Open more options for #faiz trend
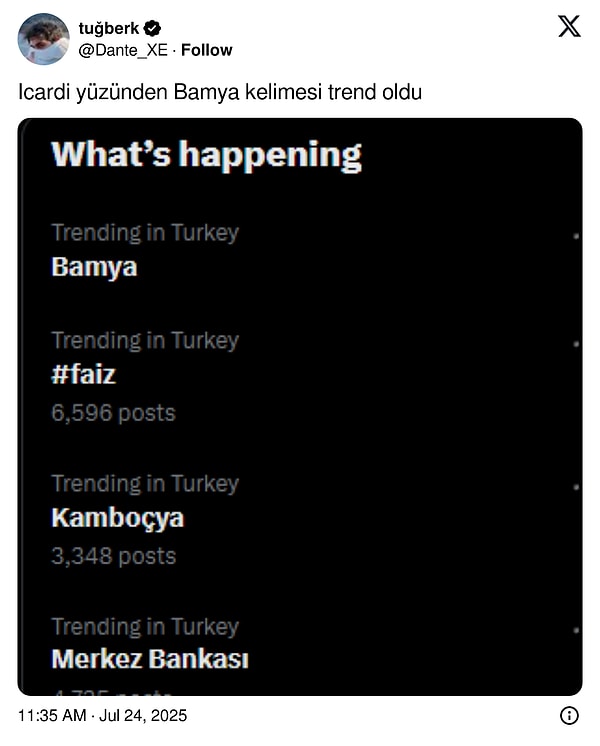The width and height of the screenshot is (600, 746). coord(577,344)
